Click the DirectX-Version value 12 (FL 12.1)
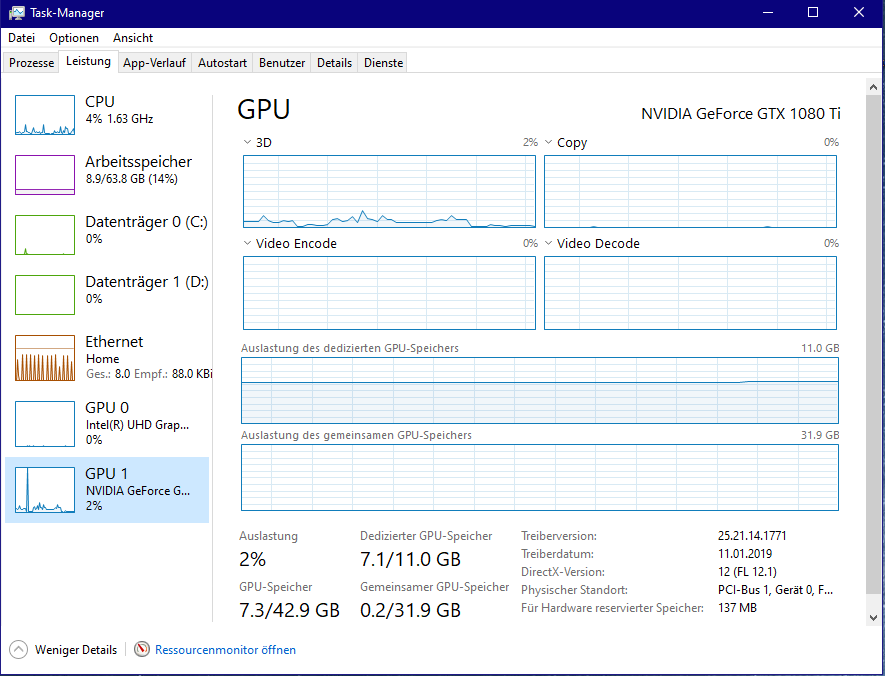885x676 pixels. pos(747,572)
